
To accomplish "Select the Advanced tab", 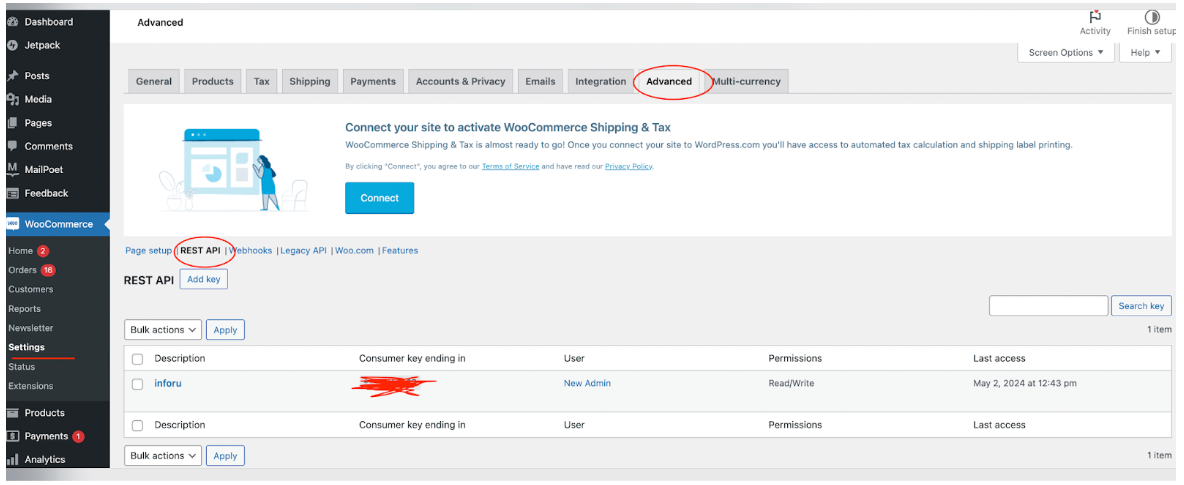I will click(x=669, y=82).
